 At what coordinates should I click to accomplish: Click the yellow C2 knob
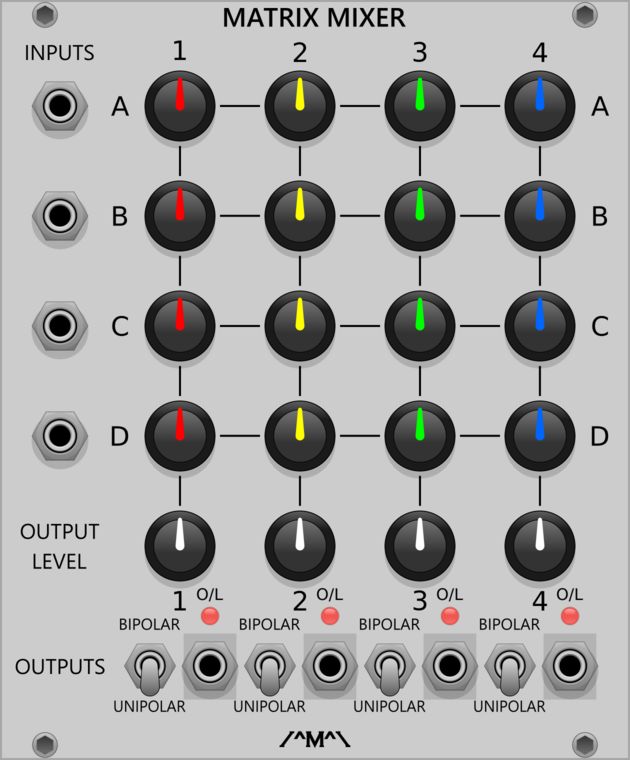(x=300, y=326)
